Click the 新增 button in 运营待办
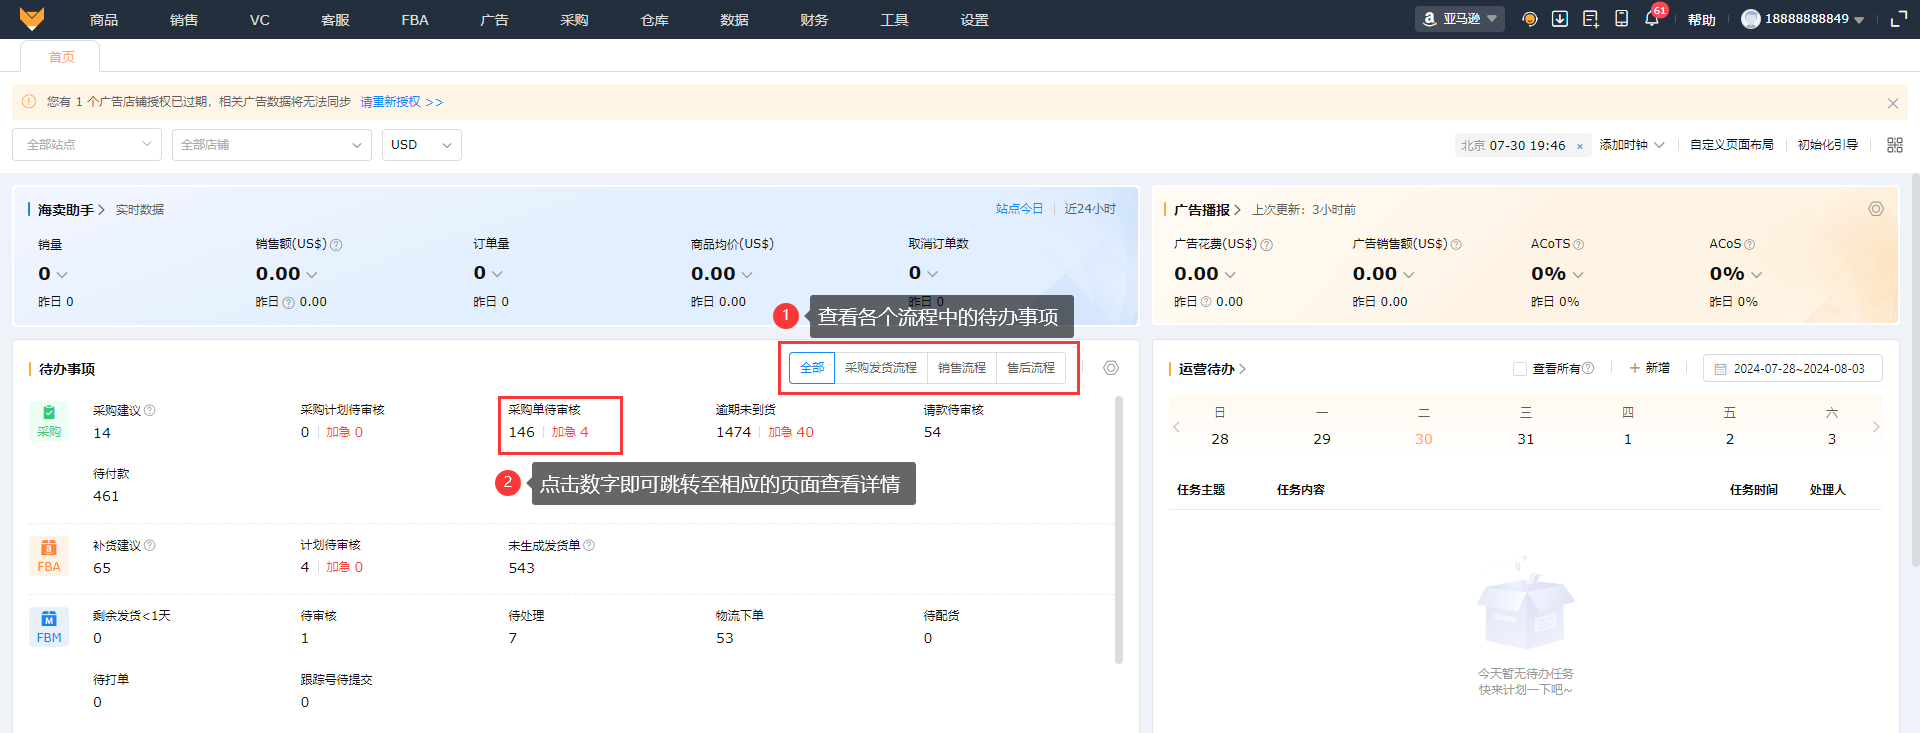The image size is (1920, 733). (1649, 368)
